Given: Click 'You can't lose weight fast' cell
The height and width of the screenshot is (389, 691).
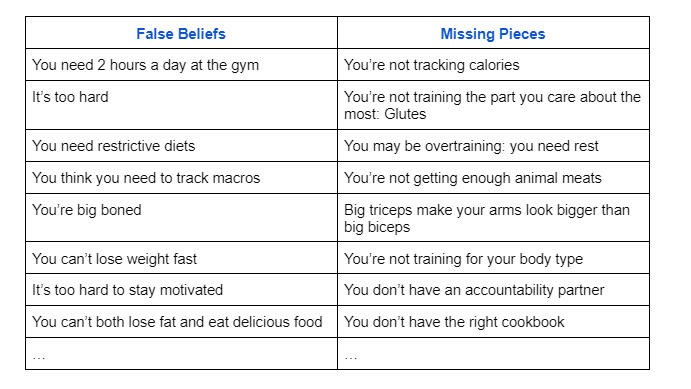Looking at the screenshot, I should pos(181,258).
